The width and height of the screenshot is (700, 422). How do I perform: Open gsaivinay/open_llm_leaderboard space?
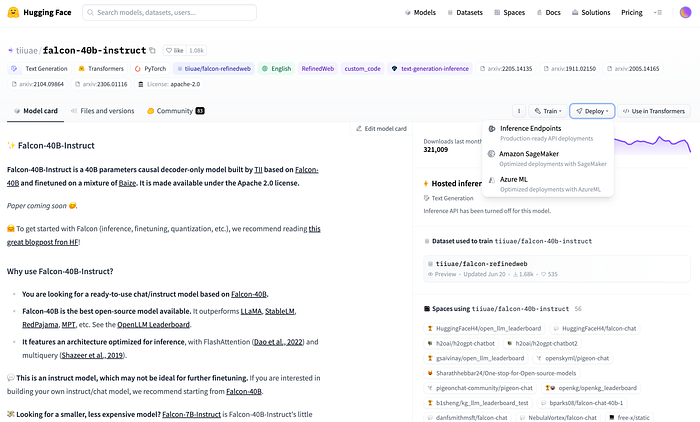pyautogui.click(x=476, y=358)
